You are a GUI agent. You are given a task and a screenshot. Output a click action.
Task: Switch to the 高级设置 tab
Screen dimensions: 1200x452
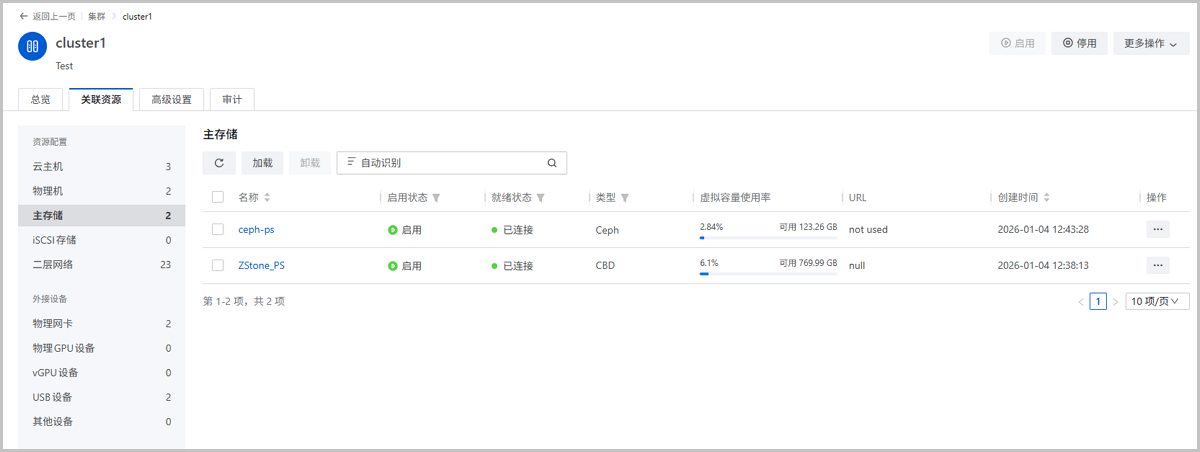point(171,99)
